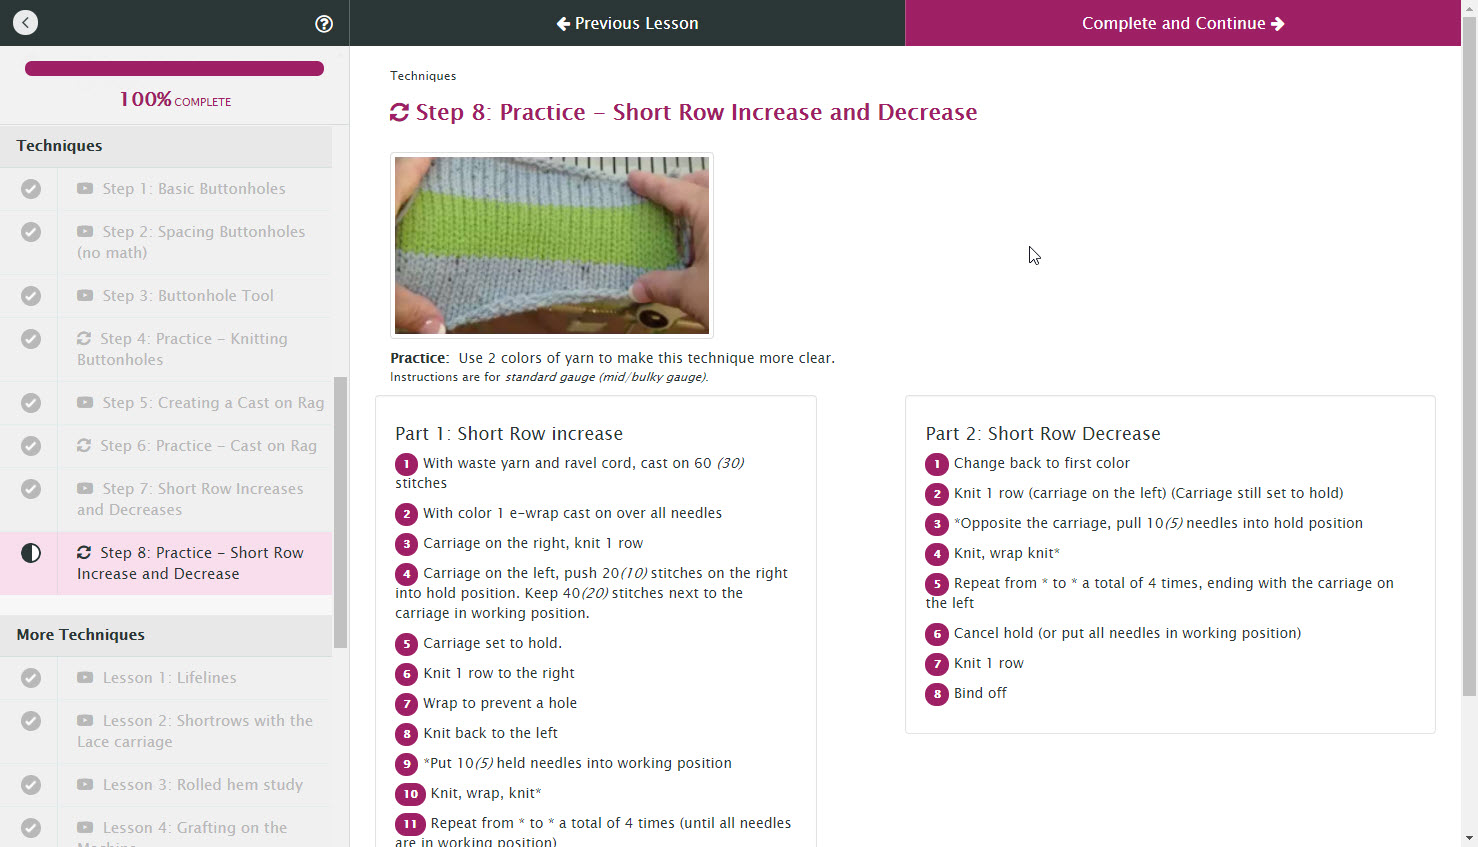The width and height of the screenshot is (1478, 847).
Task: Open Step 7: Short Row Increases and Decreases
Action: (190, 499)
